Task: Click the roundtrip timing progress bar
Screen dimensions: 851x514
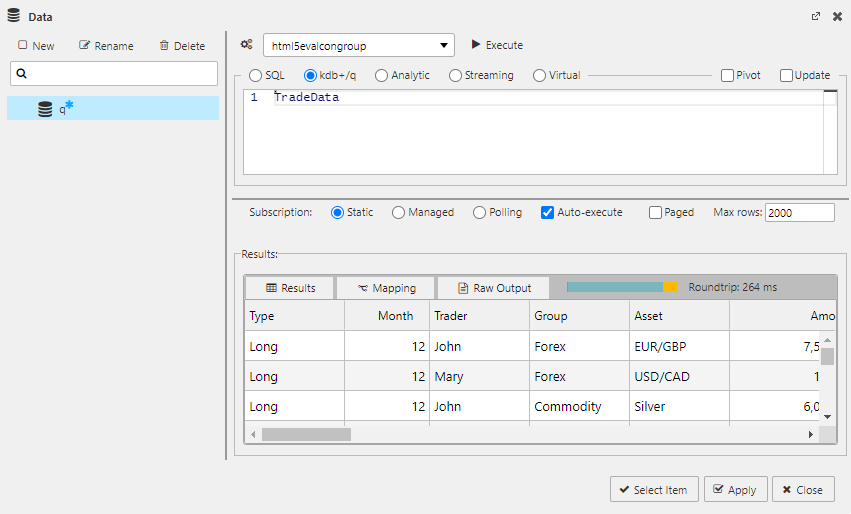Action: point(622,287)
